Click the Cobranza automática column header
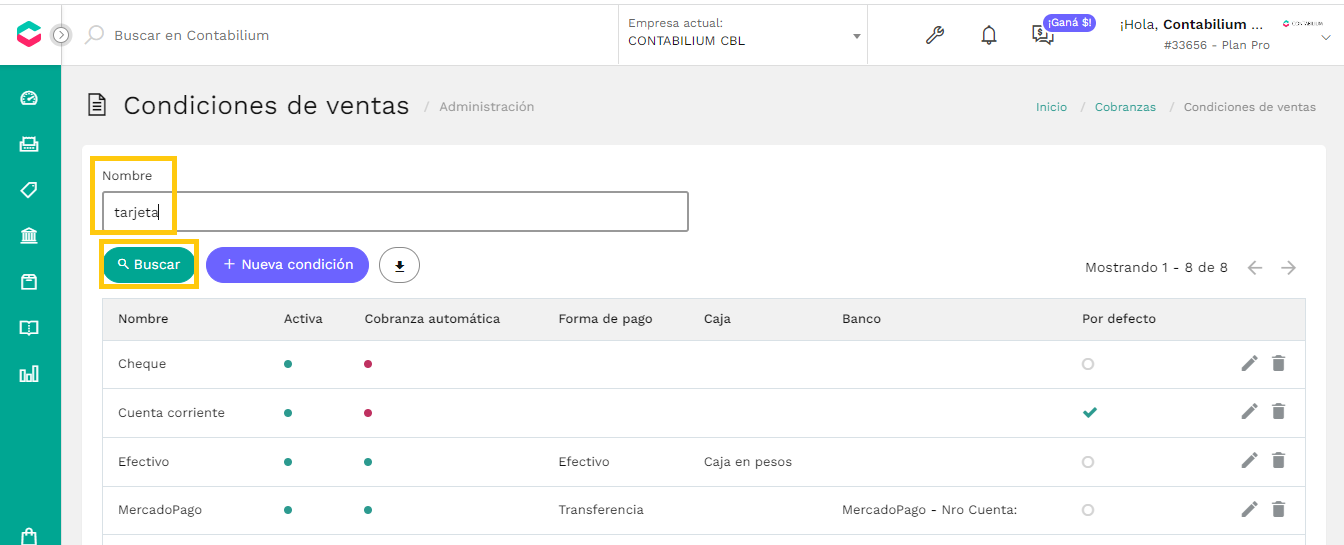The height and width of the screenshot is (545, 1344). point(432,319)
